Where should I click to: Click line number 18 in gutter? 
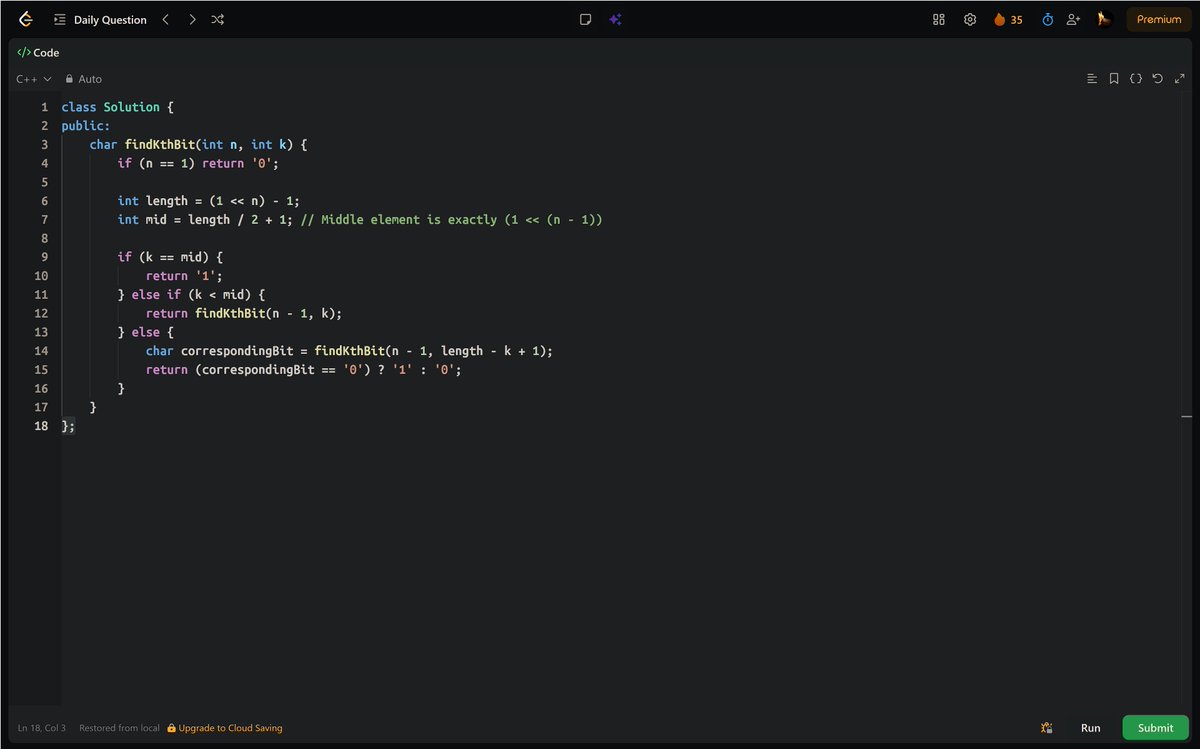coord(41,426)
